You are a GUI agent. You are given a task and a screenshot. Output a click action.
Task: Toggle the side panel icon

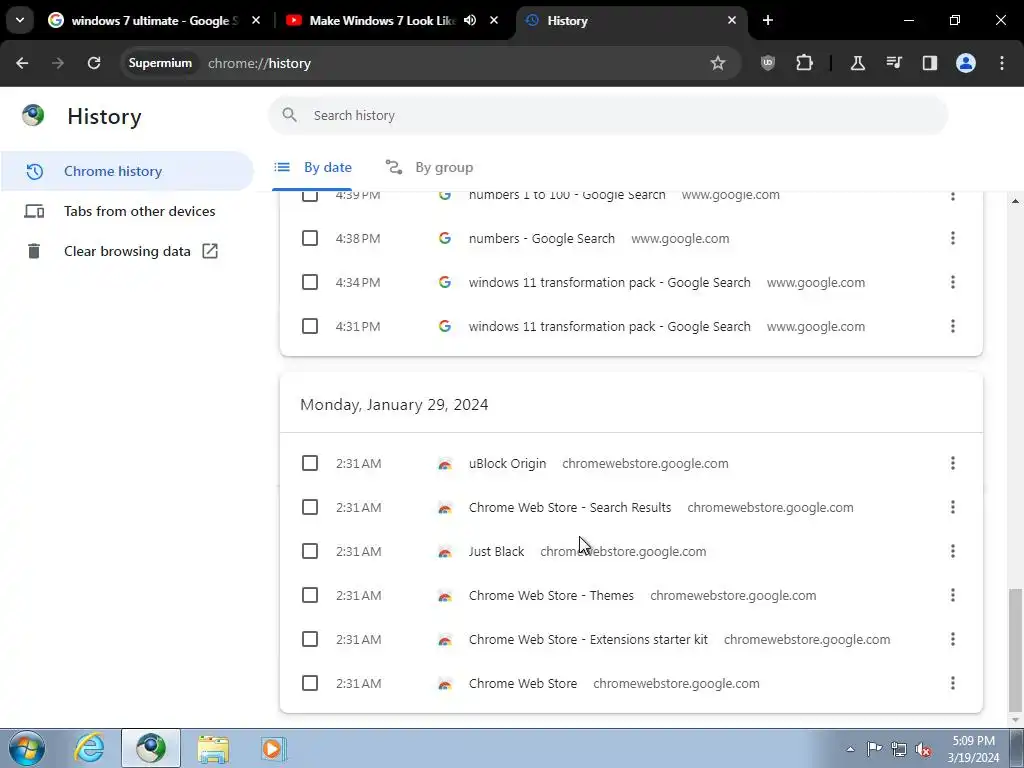point(930,63)
